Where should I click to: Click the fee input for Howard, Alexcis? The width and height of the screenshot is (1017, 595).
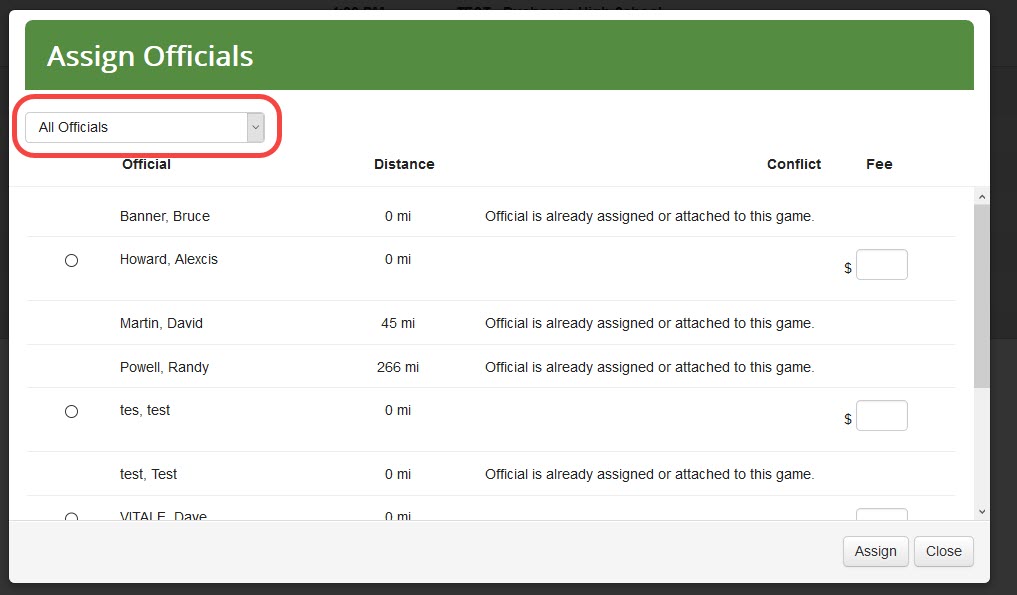pyautogui.click(x=882, y=264)
